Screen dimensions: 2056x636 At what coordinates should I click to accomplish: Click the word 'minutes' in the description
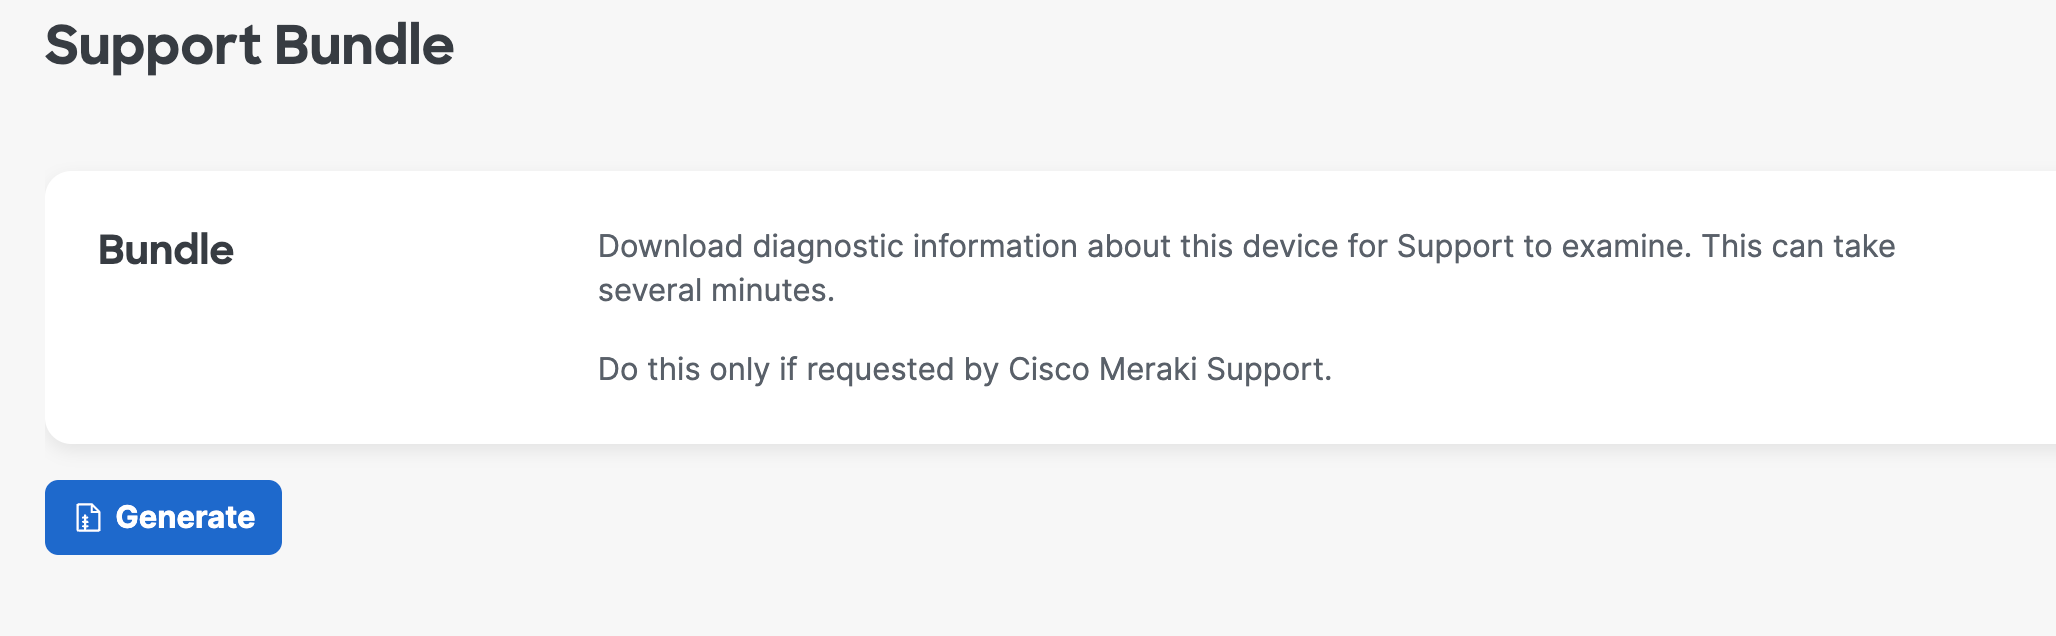tap(770, 291)
